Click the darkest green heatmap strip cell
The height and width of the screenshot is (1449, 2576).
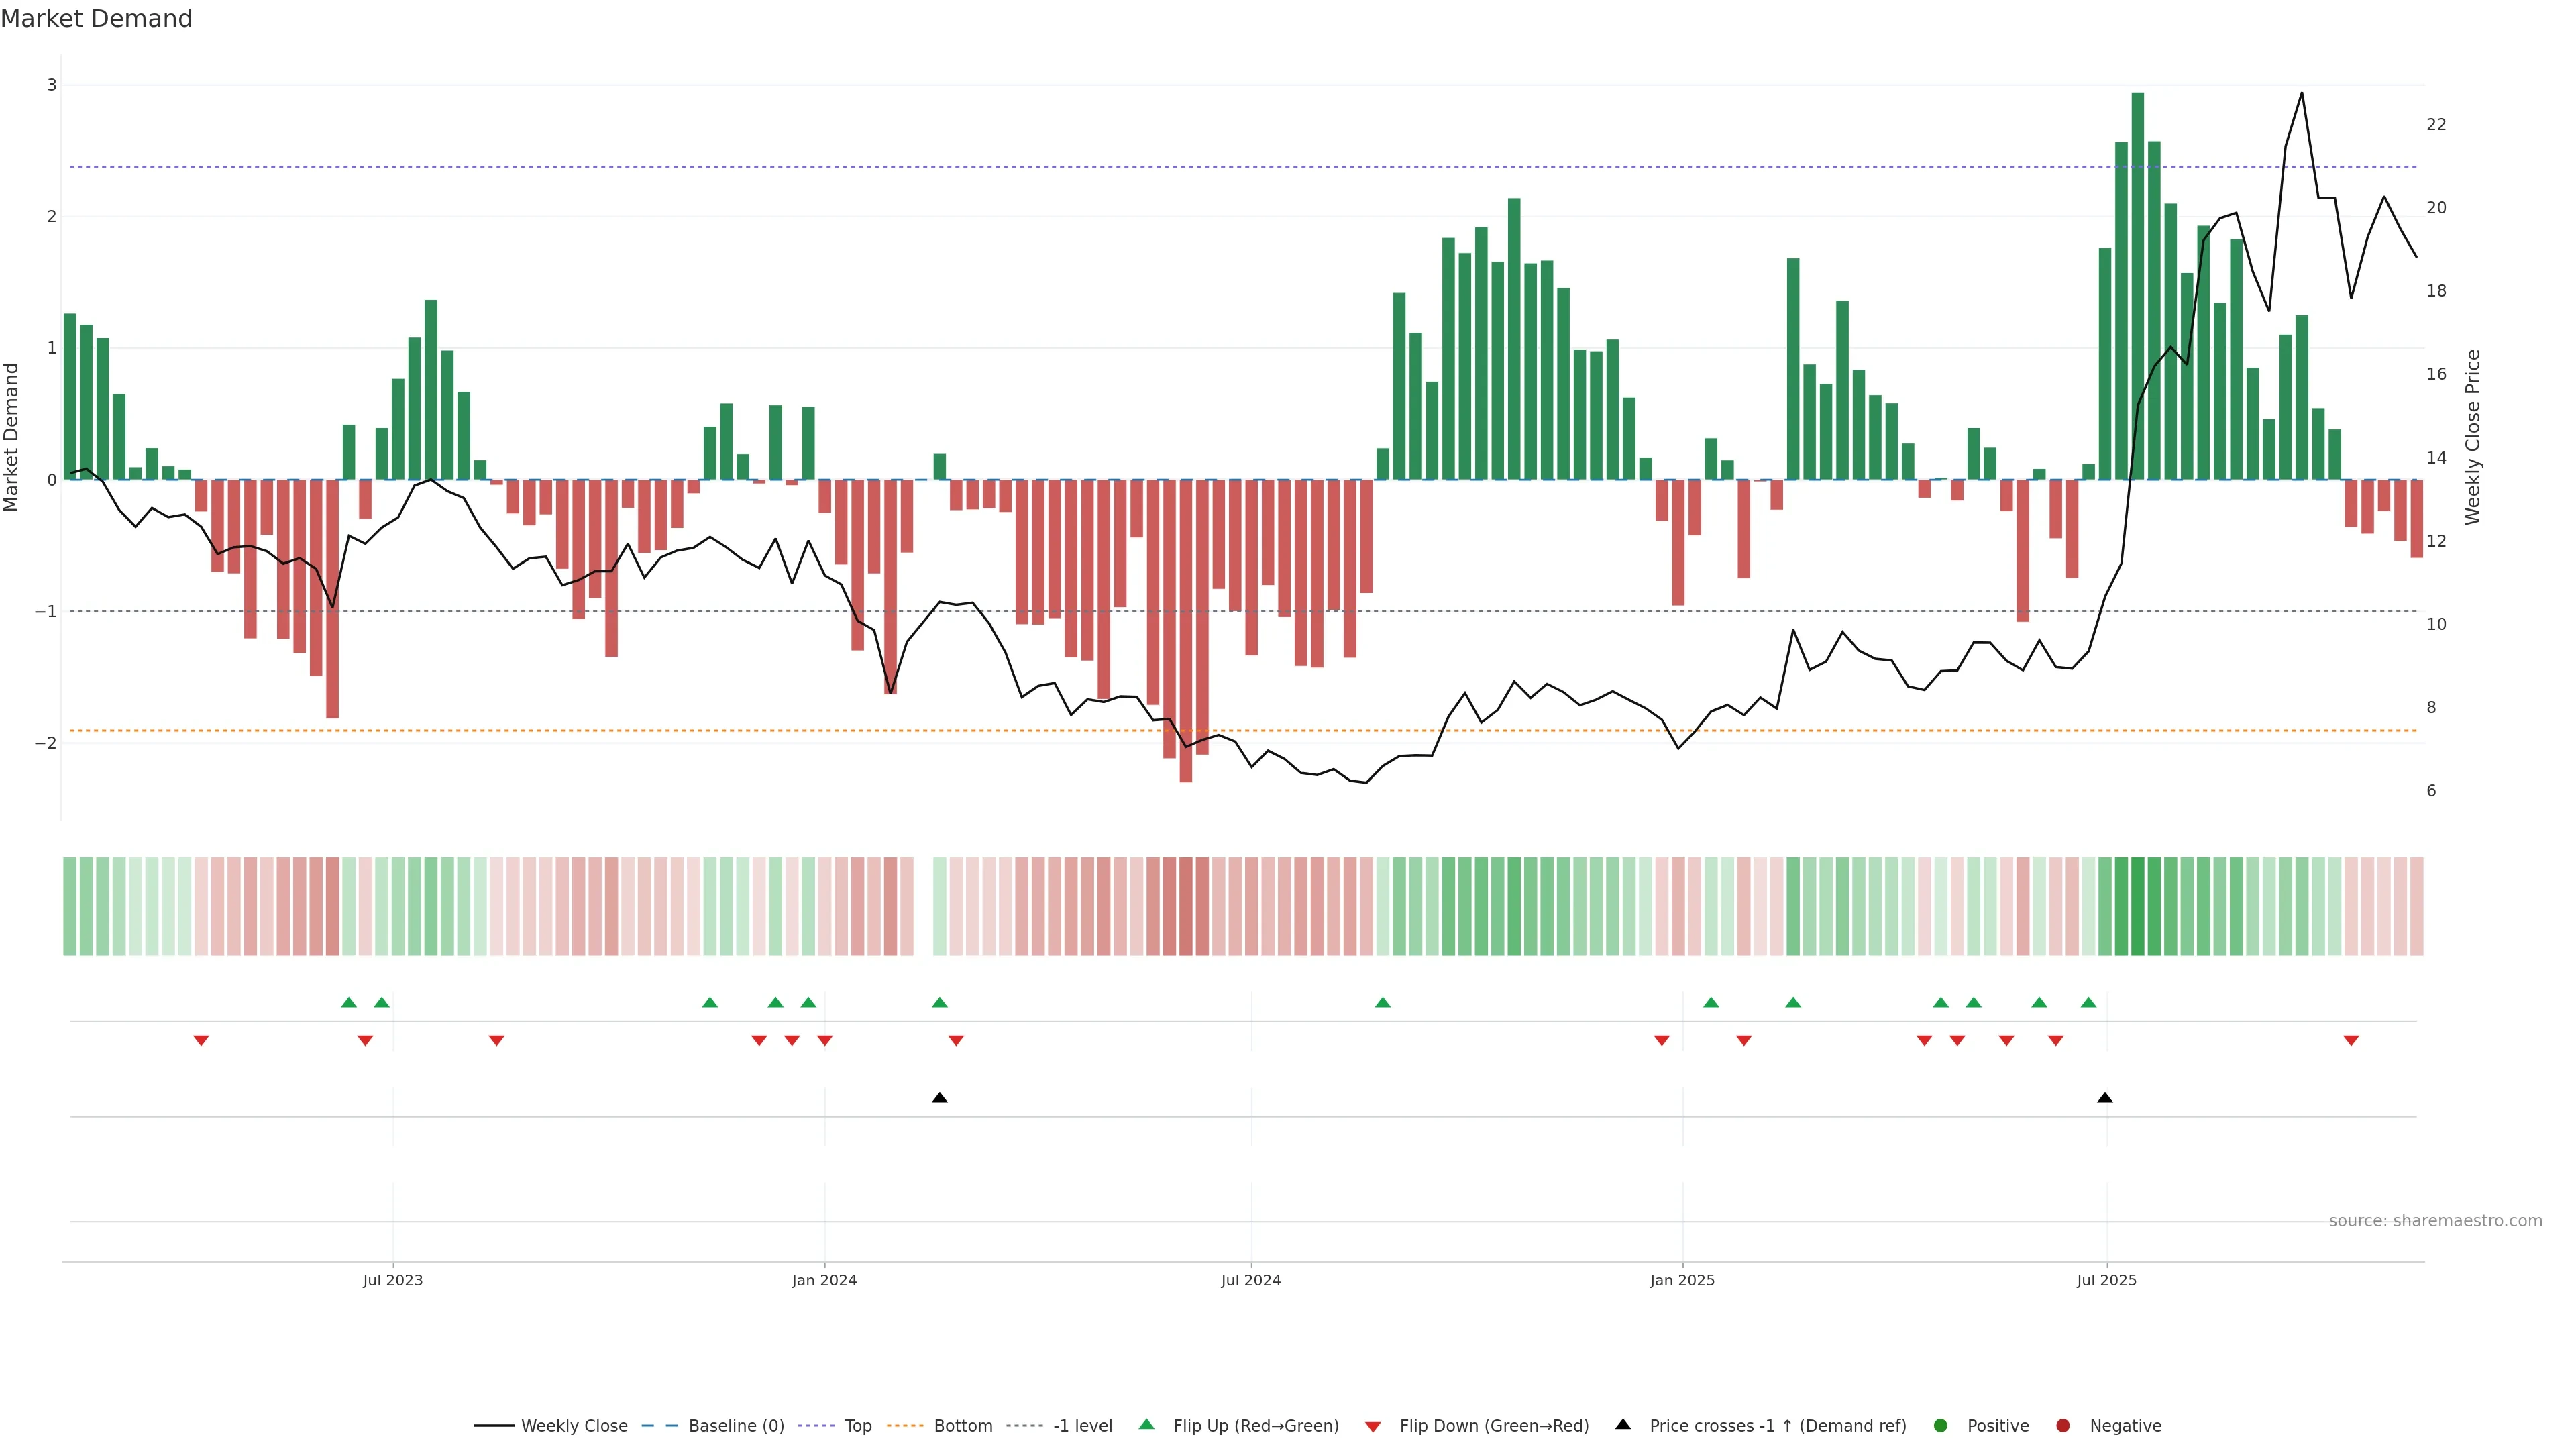pos(2138,906)
